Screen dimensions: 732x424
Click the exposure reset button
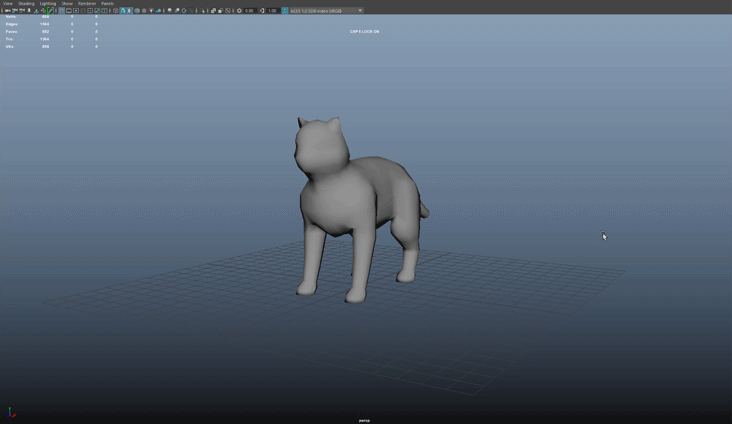[x=240, y=11]
